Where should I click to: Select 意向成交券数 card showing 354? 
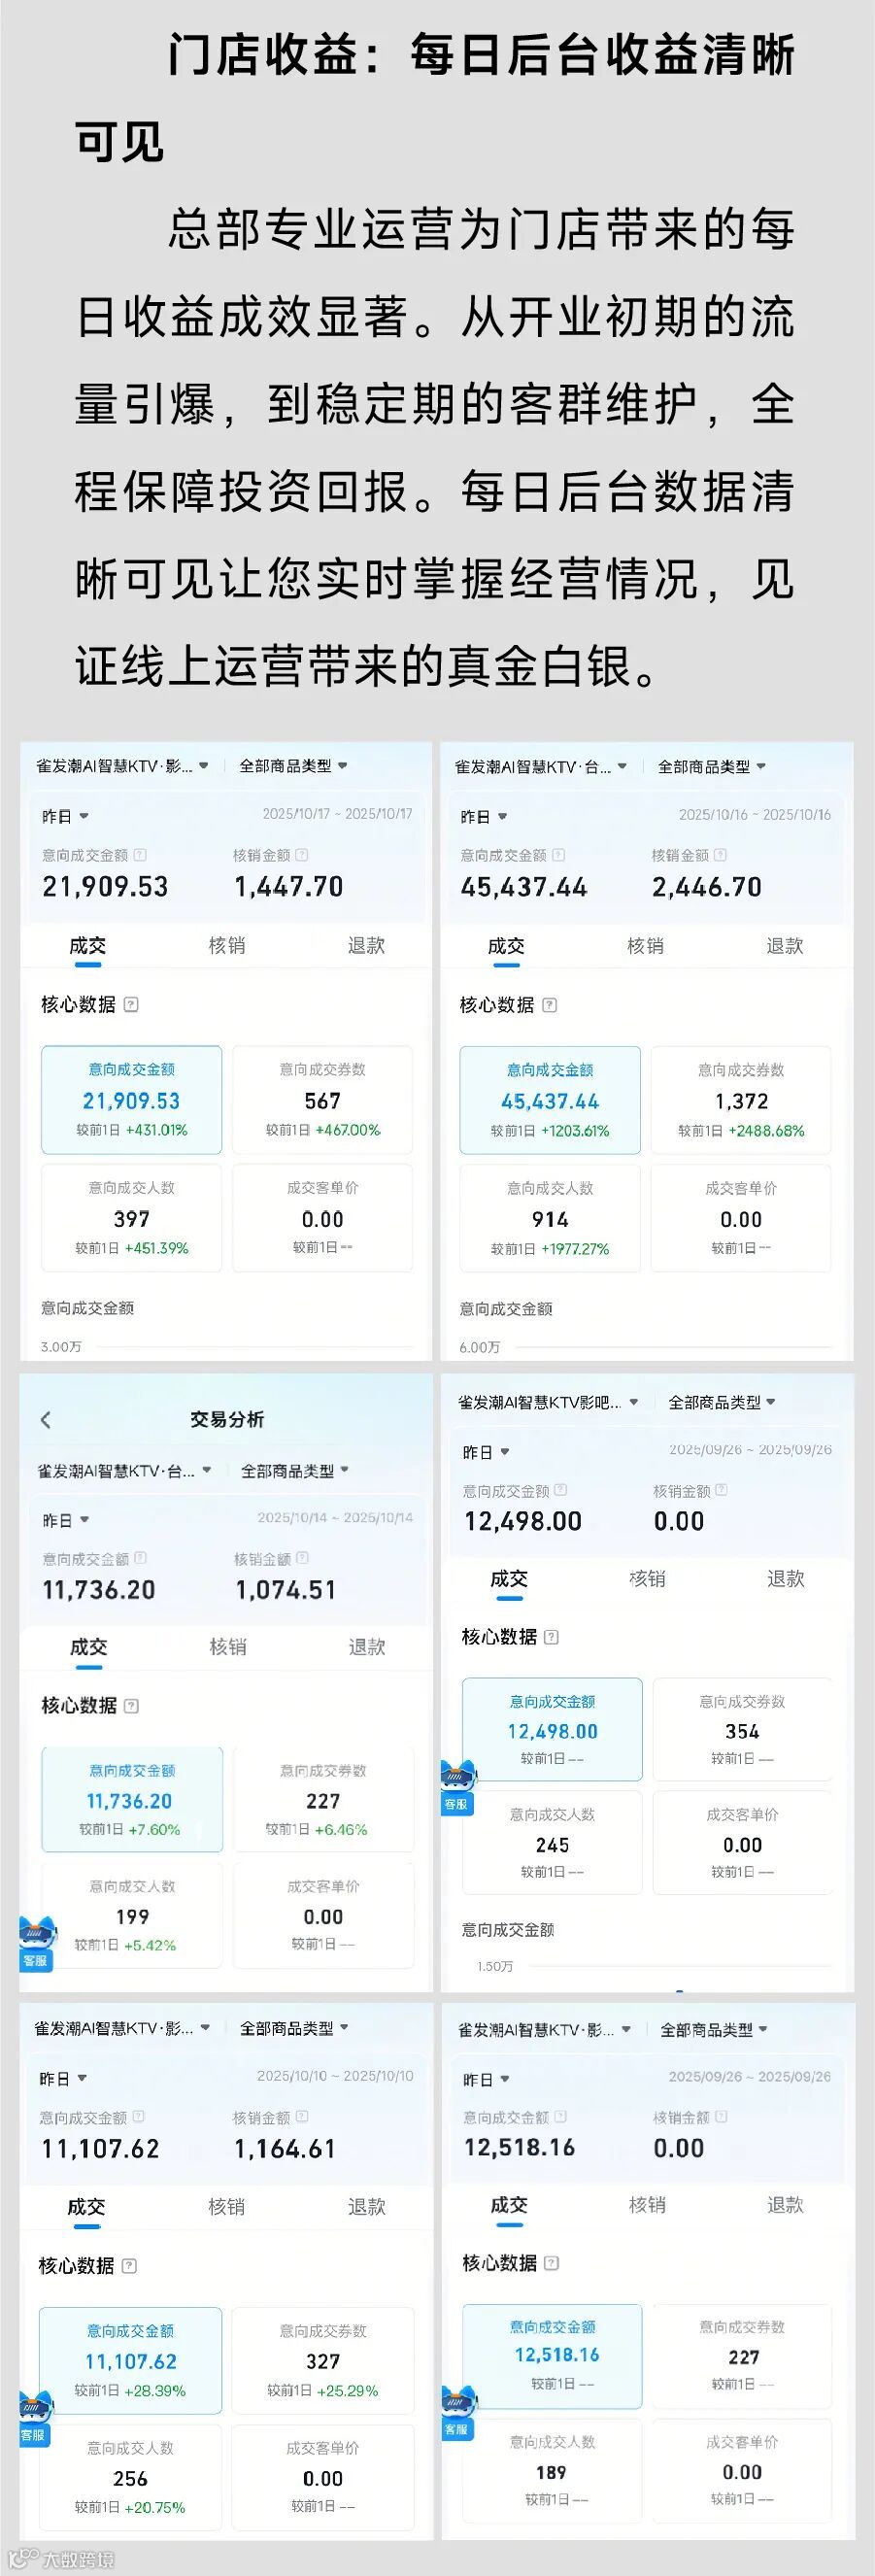point(743,1730)
